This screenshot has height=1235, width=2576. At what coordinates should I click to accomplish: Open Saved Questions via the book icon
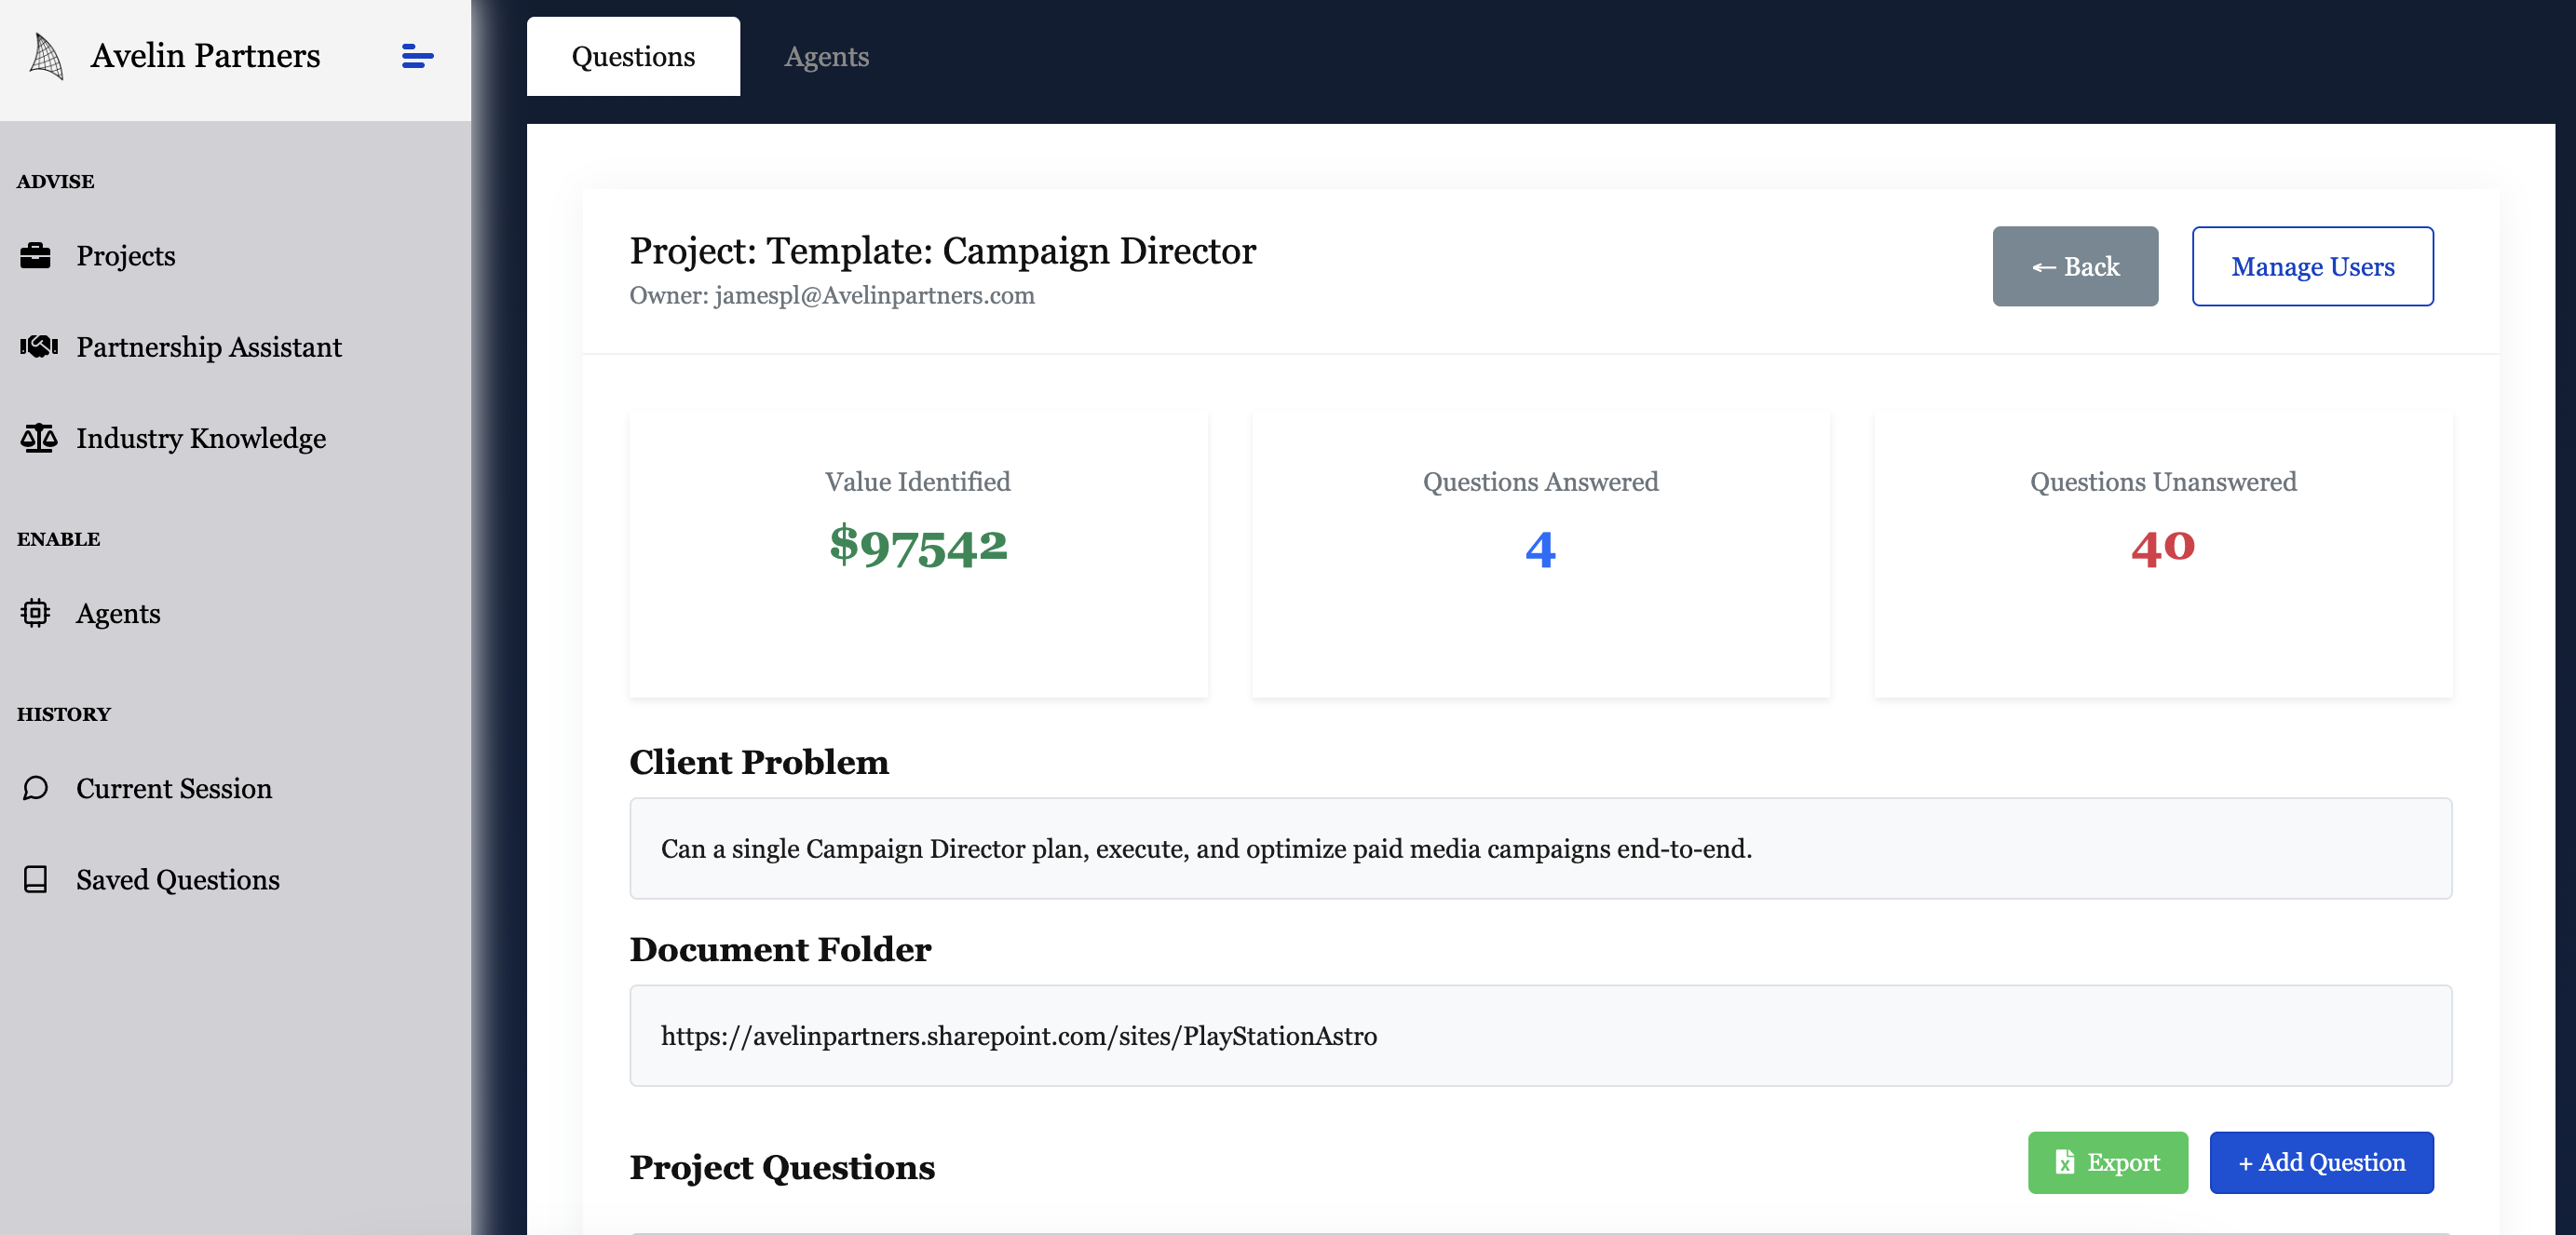(36, 879)
